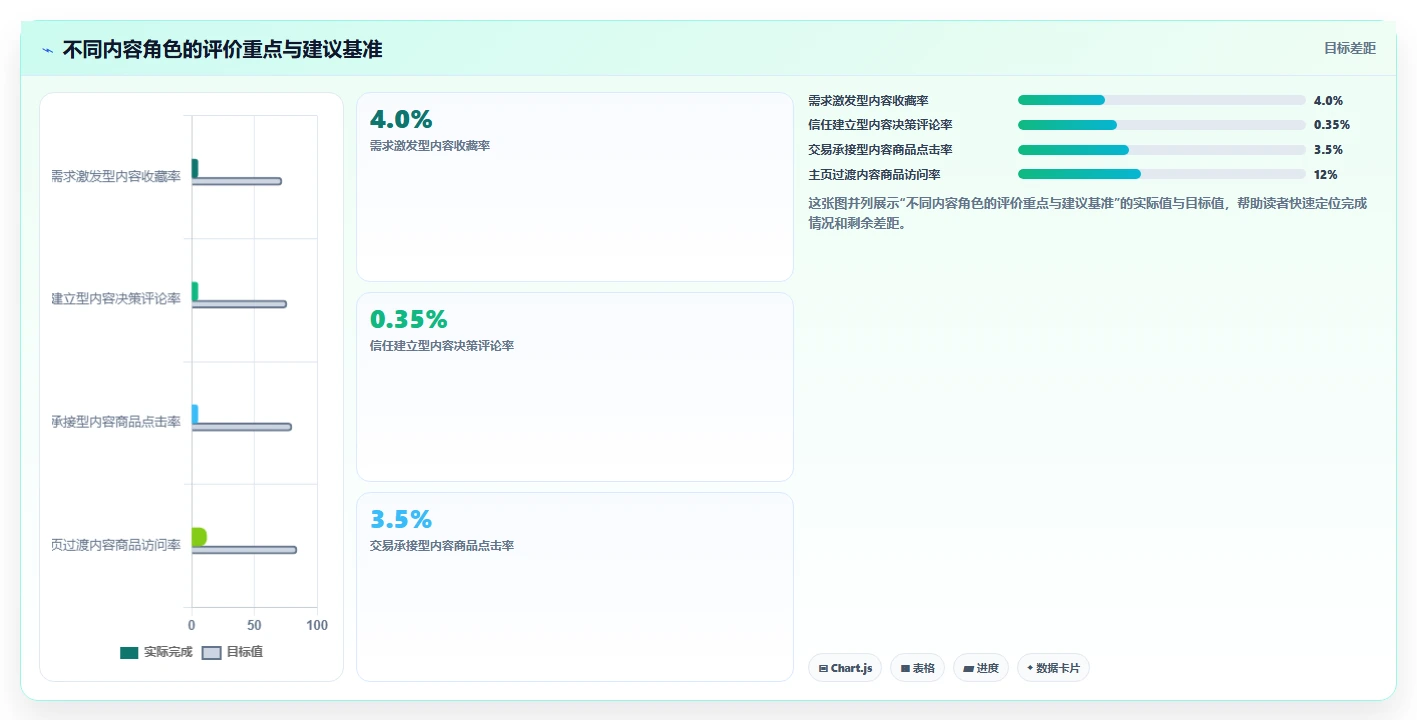Click the lime green actual bar in chart
The height and width of the screenshot is (720, 1417).
(199, 537)
